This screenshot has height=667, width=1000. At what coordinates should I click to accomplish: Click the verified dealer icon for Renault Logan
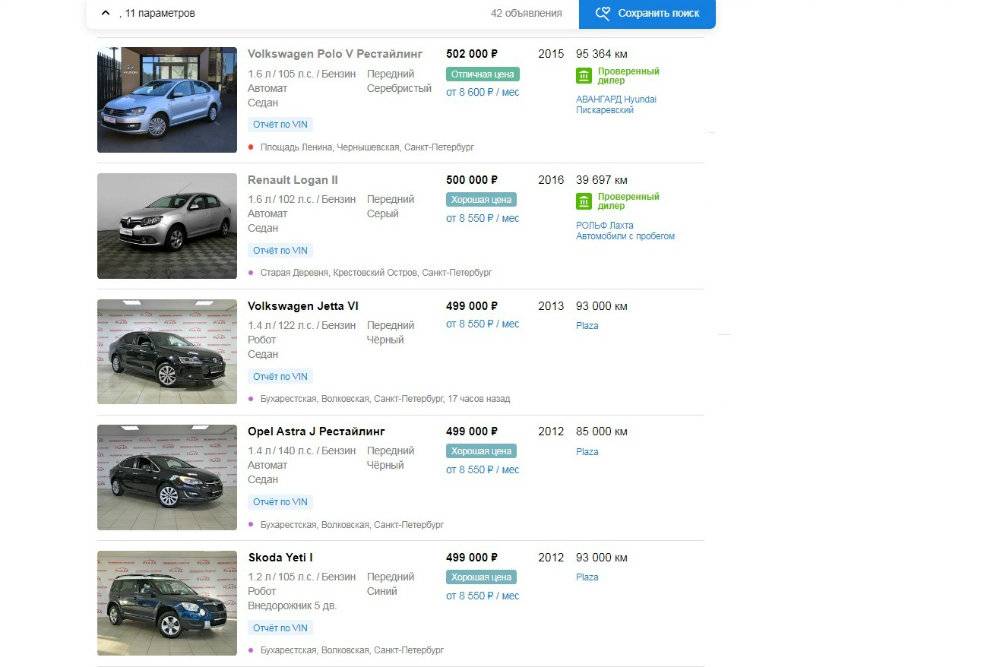point(584,202)
